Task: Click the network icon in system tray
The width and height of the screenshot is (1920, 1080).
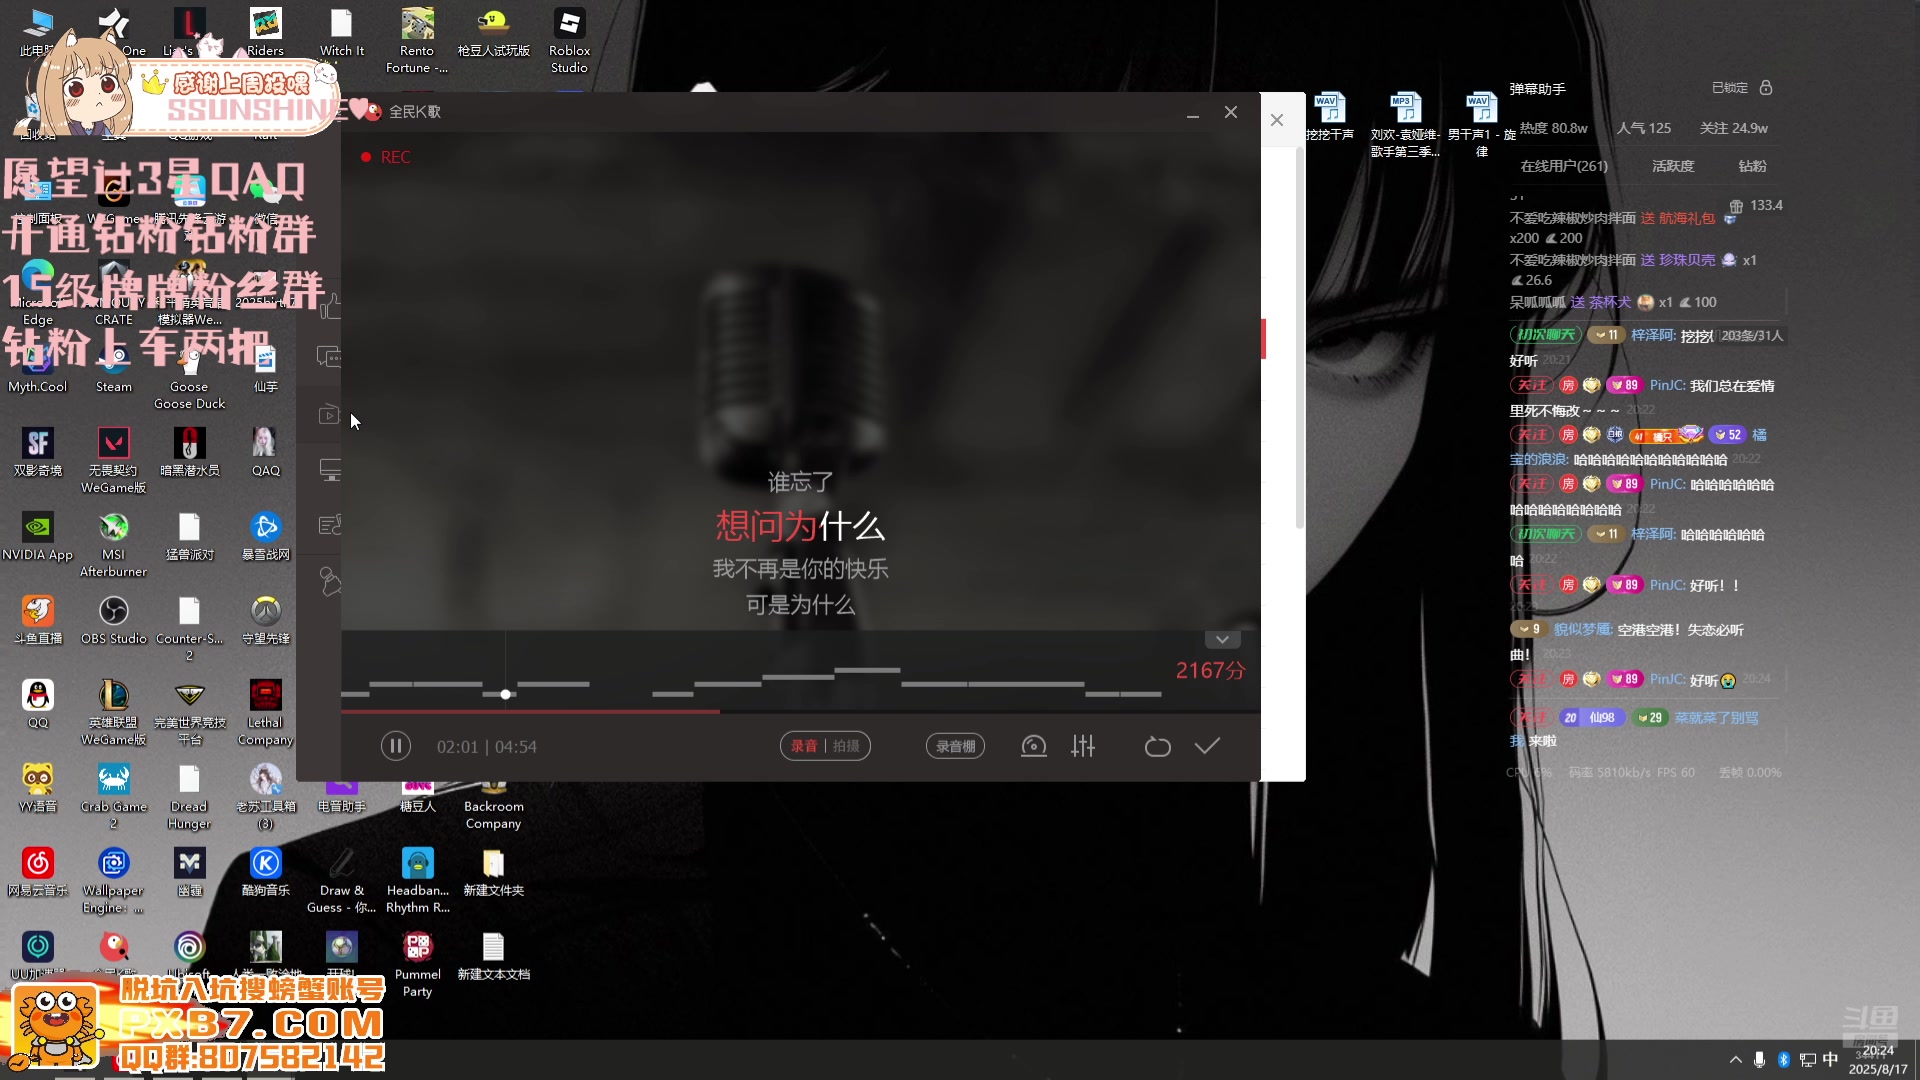Action: 1807,1060
